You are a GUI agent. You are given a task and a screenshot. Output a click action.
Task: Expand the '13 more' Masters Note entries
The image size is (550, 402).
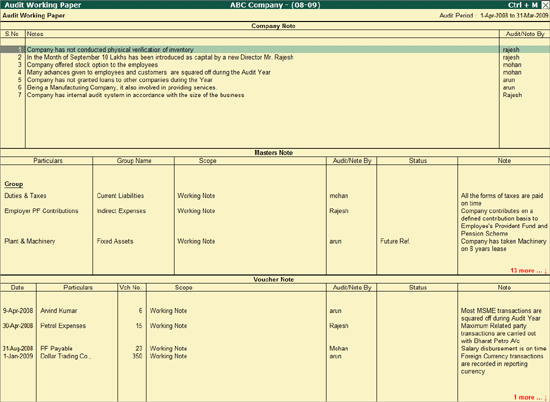click(x=529, y=270)
